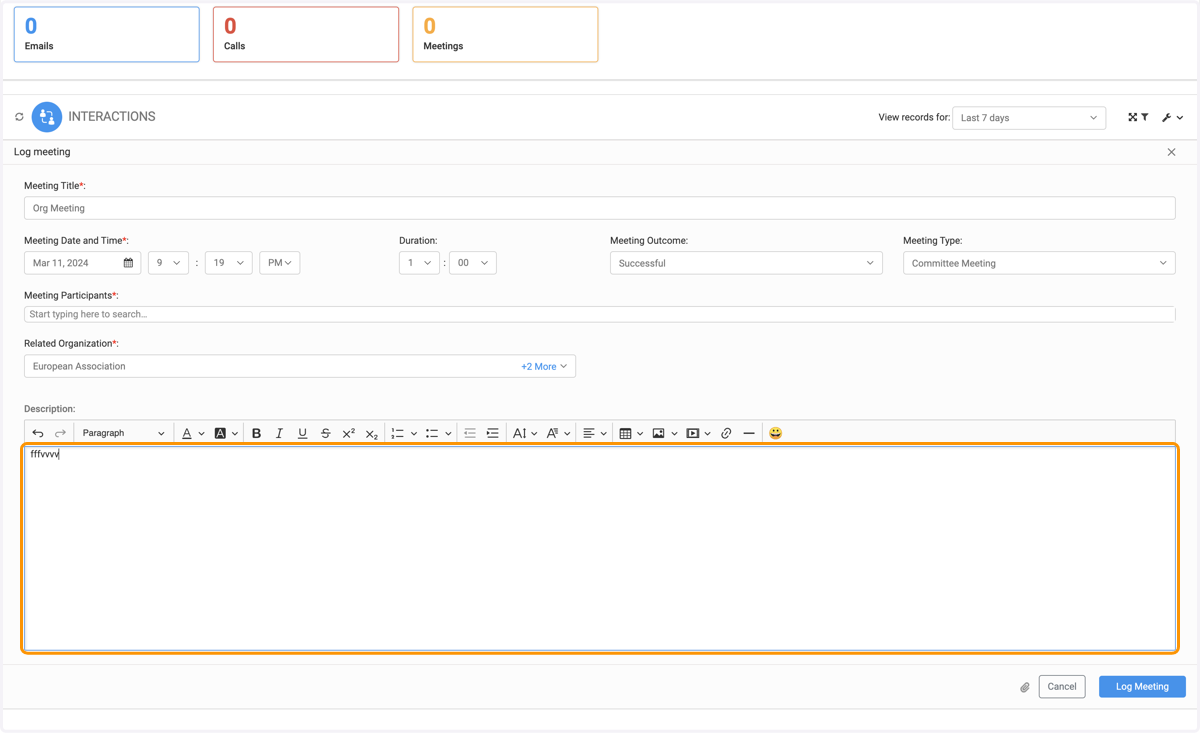Click the Mar 11, 2024 date field

coord(82,263)
